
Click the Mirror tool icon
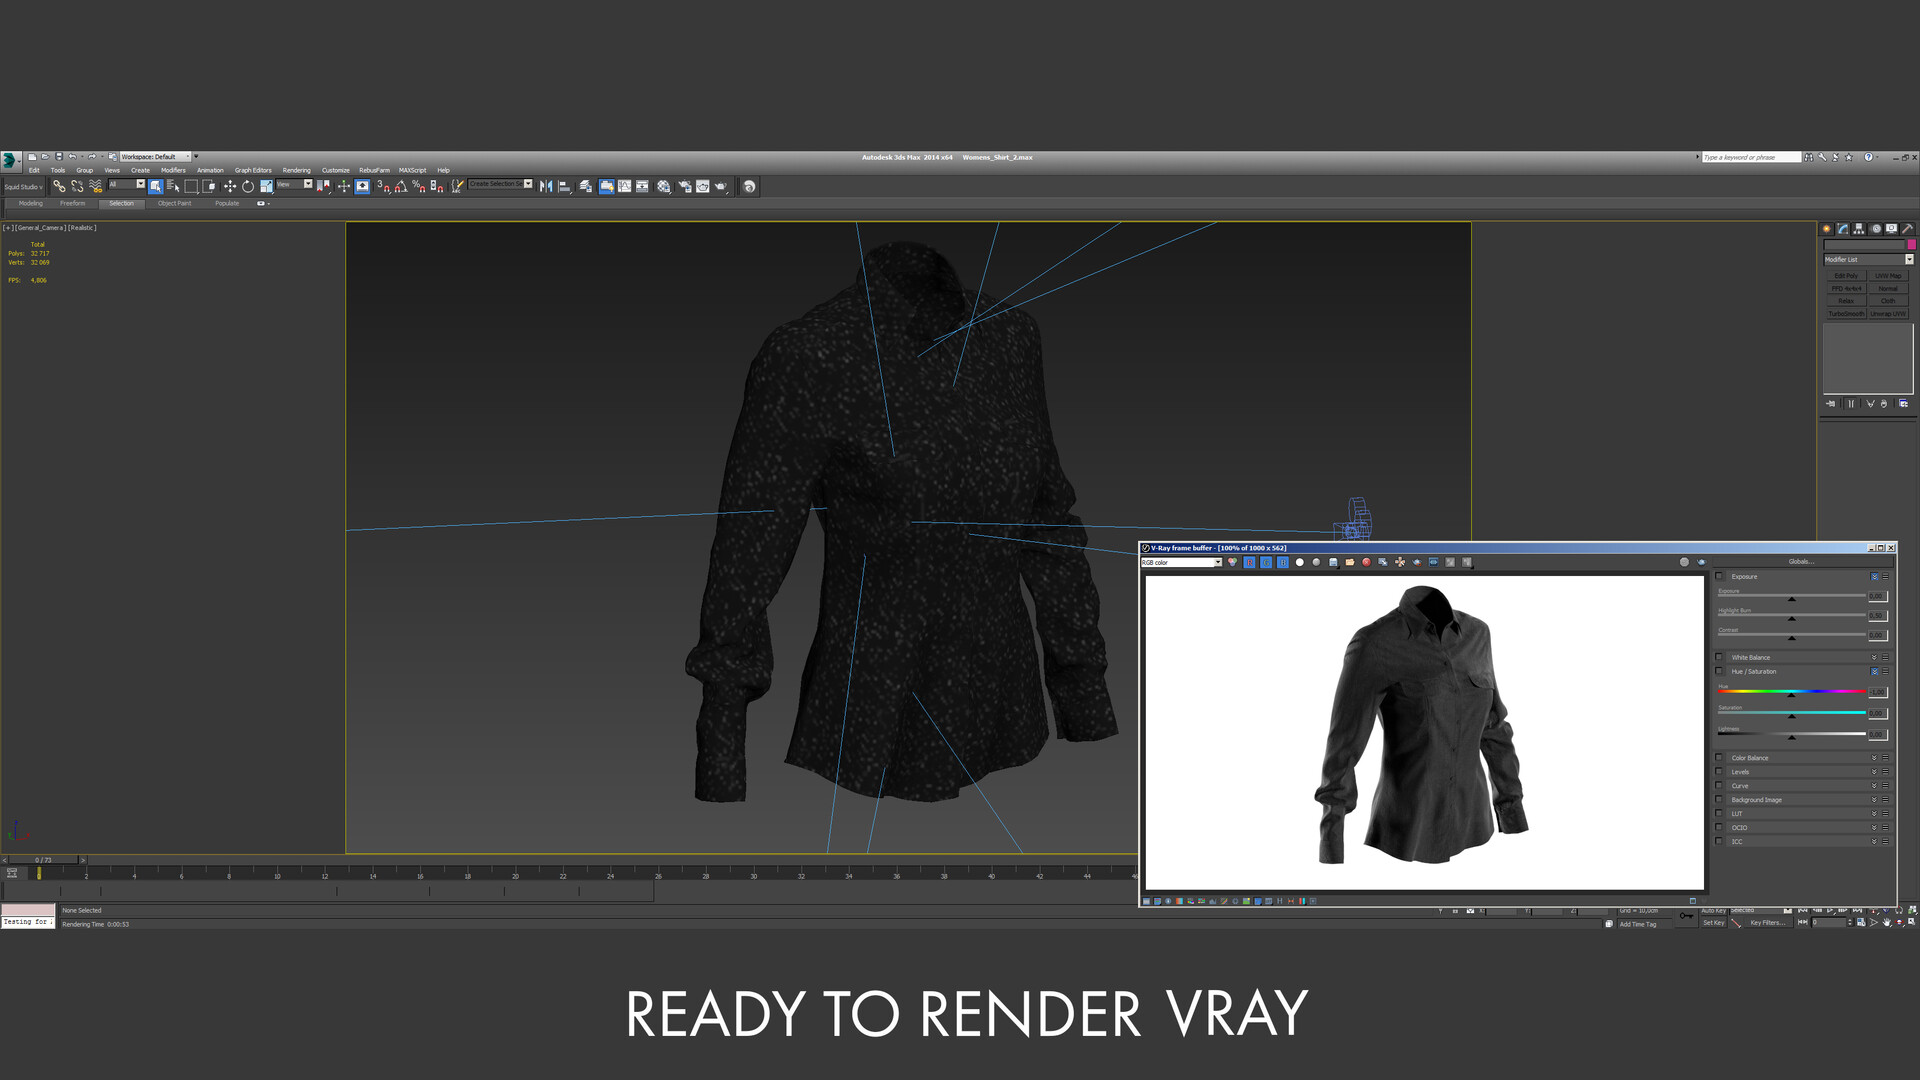(x=546, y=186)
